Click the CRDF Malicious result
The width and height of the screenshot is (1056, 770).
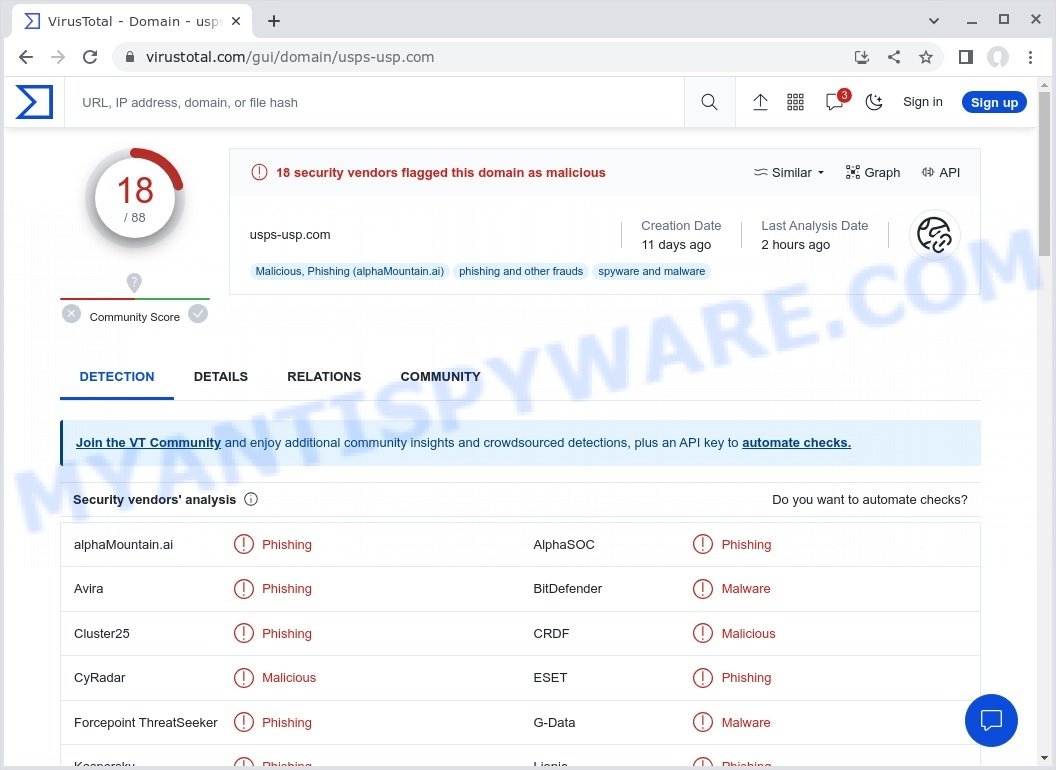coord(734,634)
